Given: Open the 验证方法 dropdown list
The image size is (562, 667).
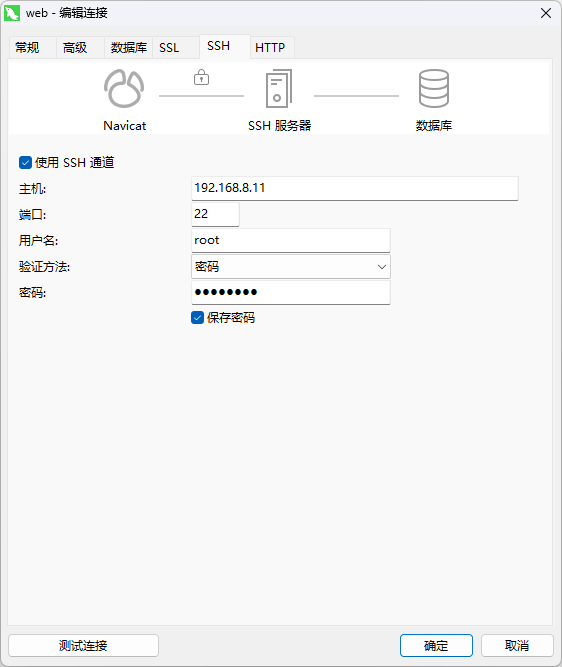Looking at the screenshot, I should coord(291,267).
